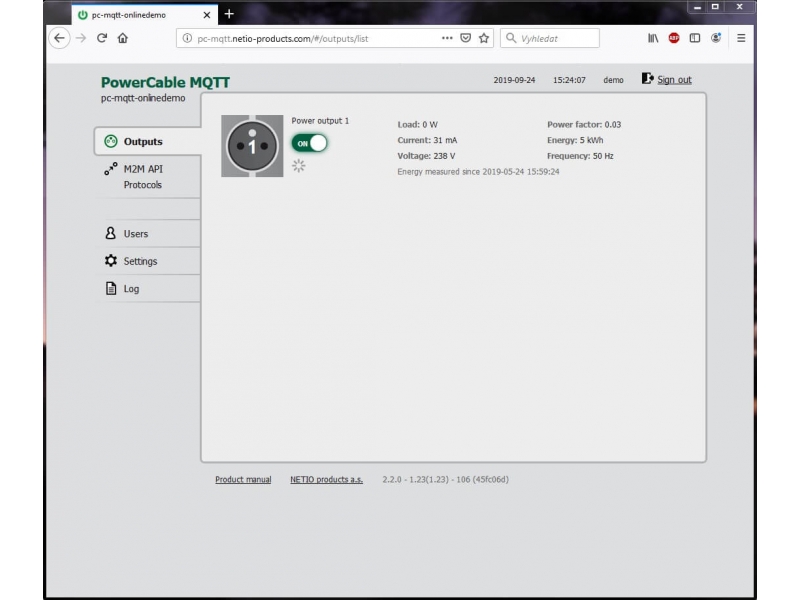Open page actions three-dots menu
Screen dimensions: 800x600
coord(447,38)
